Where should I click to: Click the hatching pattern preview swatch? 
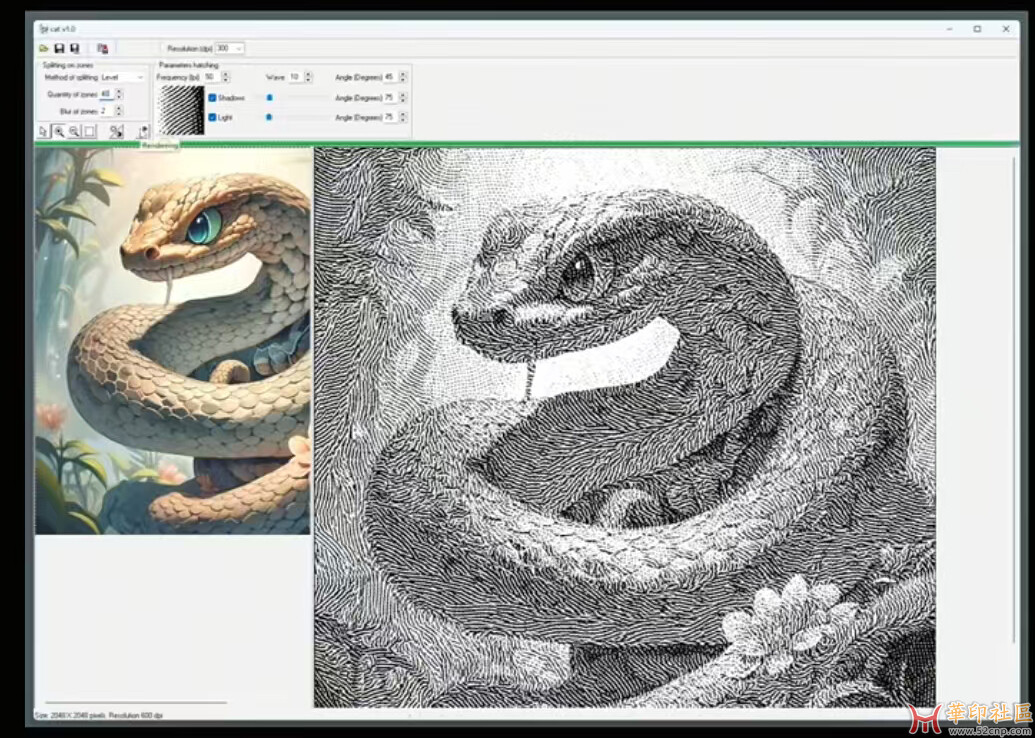[x=182, y=110]
